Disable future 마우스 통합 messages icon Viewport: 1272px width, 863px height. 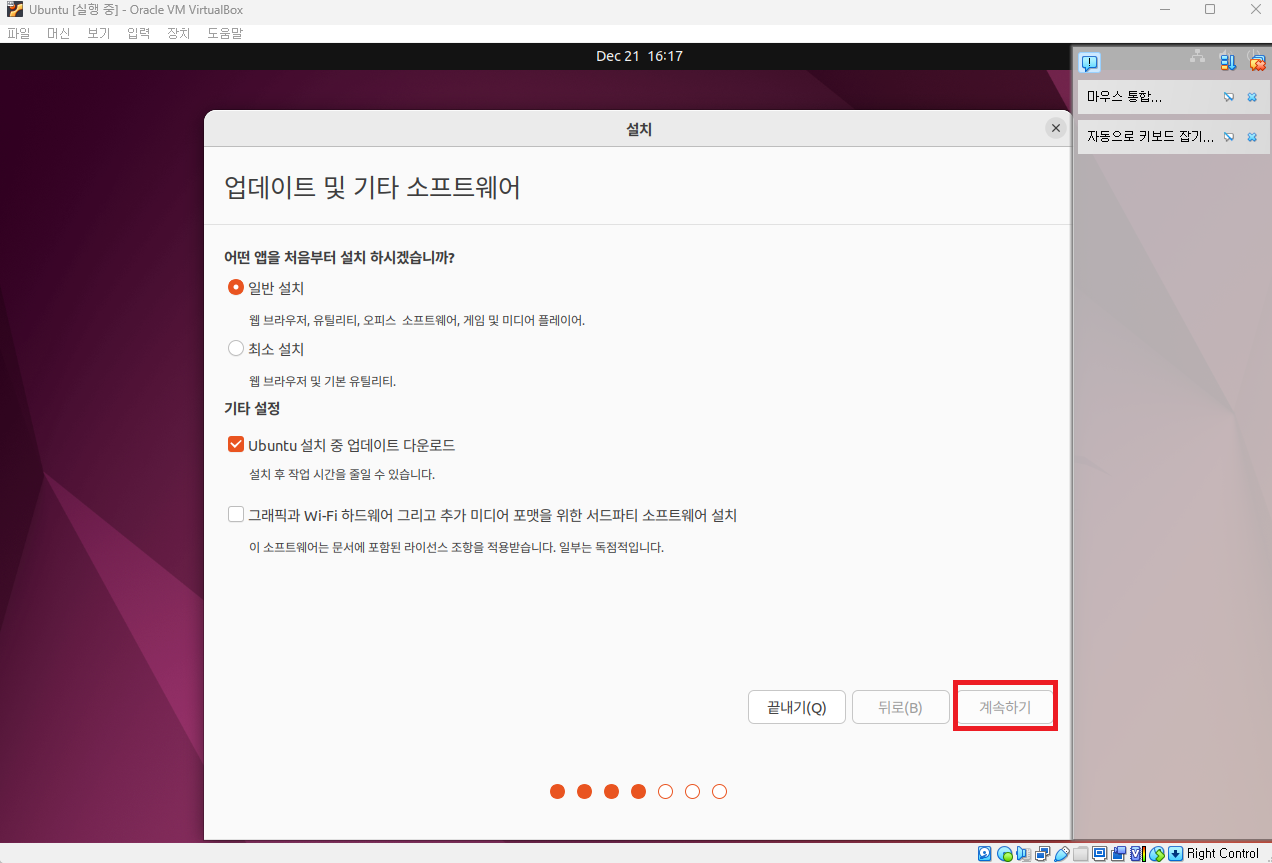coord(1229,97)
